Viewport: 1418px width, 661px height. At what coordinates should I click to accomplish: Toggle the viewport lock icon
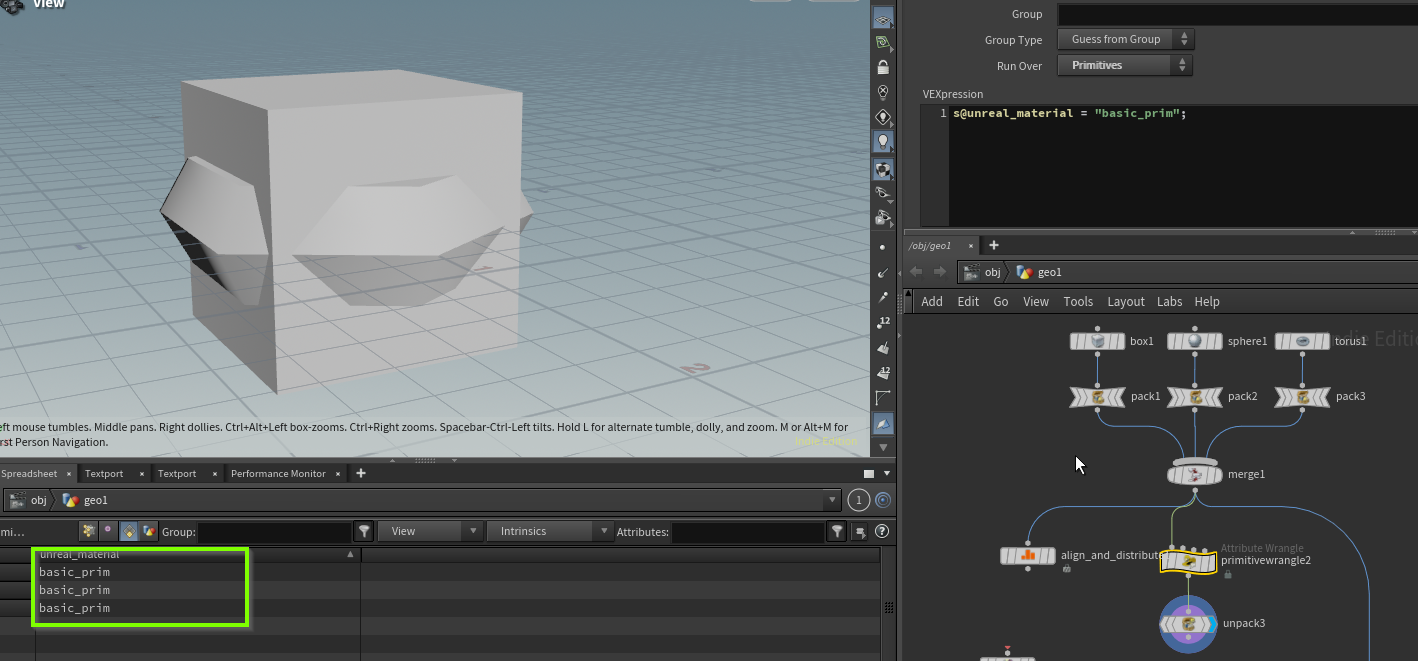pos(883,68)
